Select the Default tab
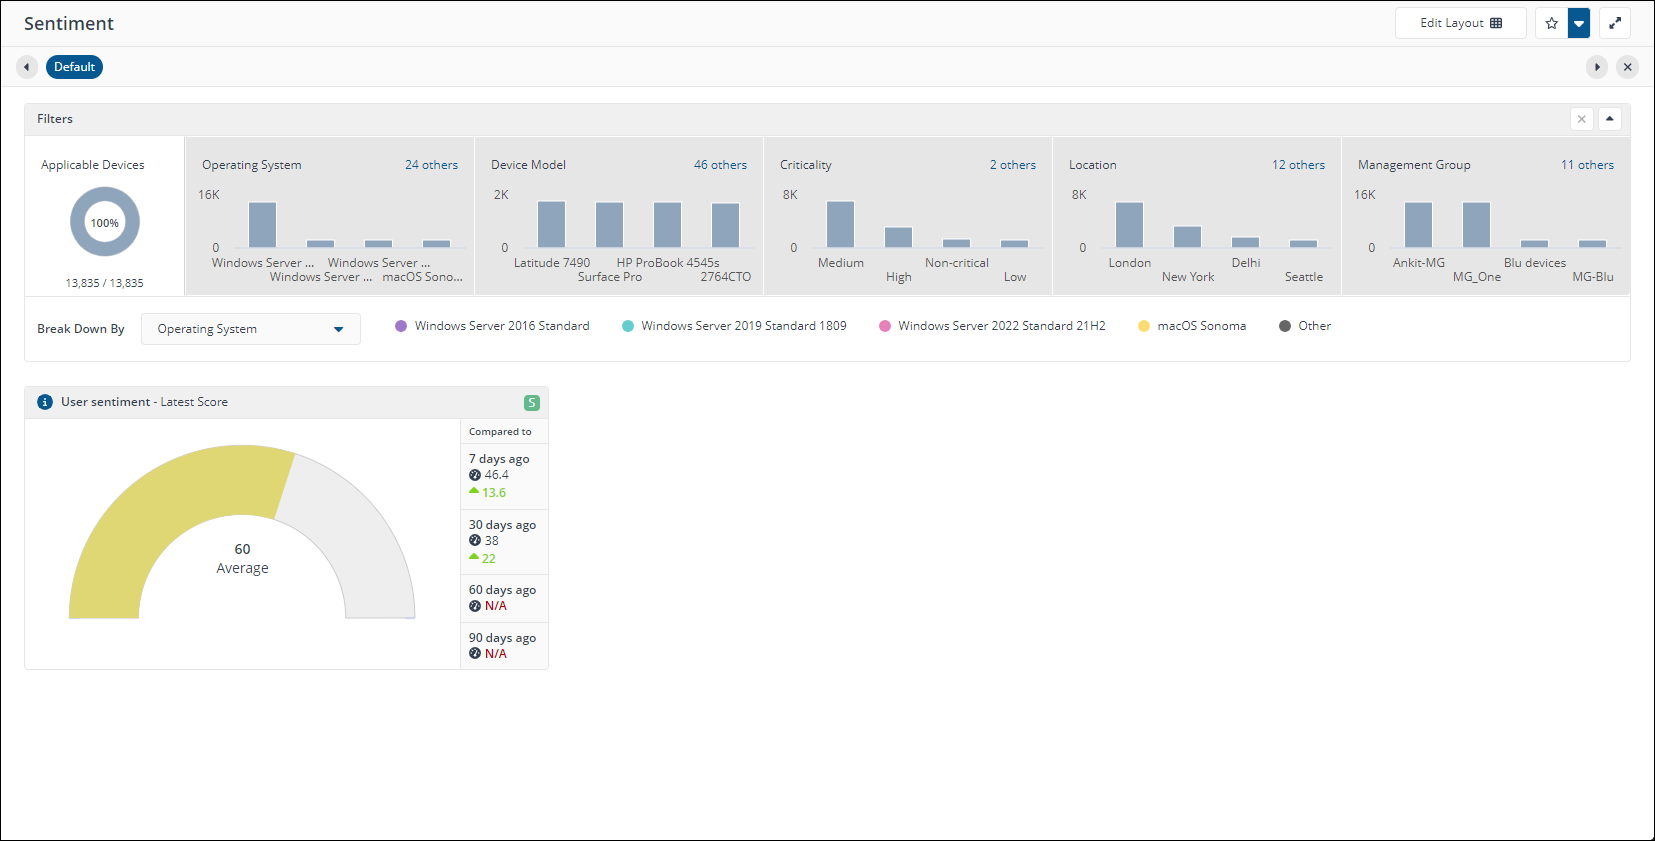This screenshot has width=1655, height=841. (x=74, y=67)
